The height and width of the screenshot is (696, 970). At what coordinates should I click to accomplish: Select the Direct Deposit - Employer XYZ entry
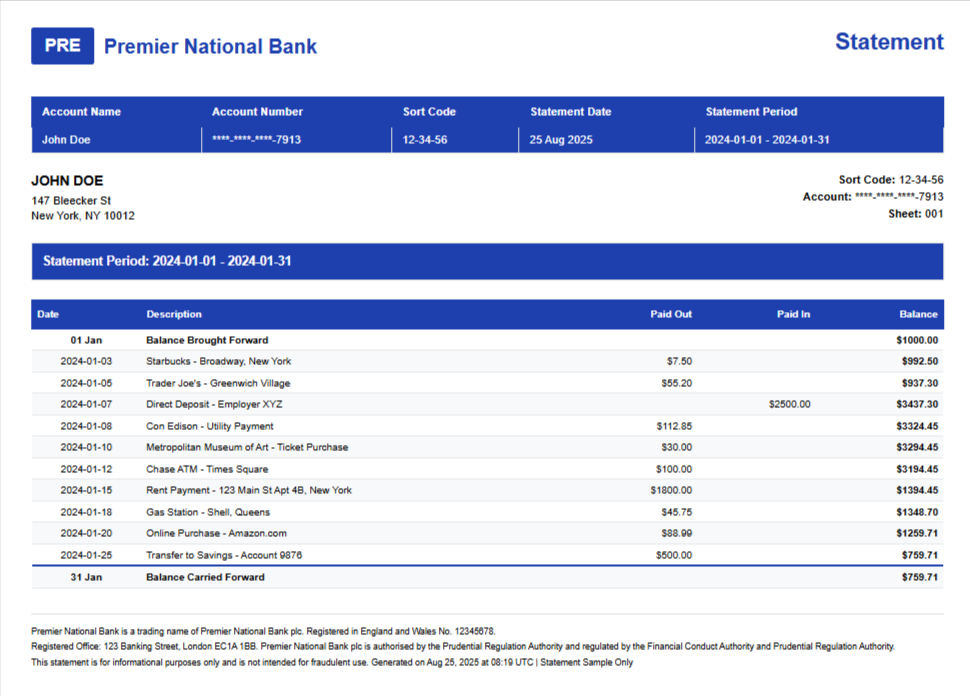pyautogui.click(x=214, y=404)
